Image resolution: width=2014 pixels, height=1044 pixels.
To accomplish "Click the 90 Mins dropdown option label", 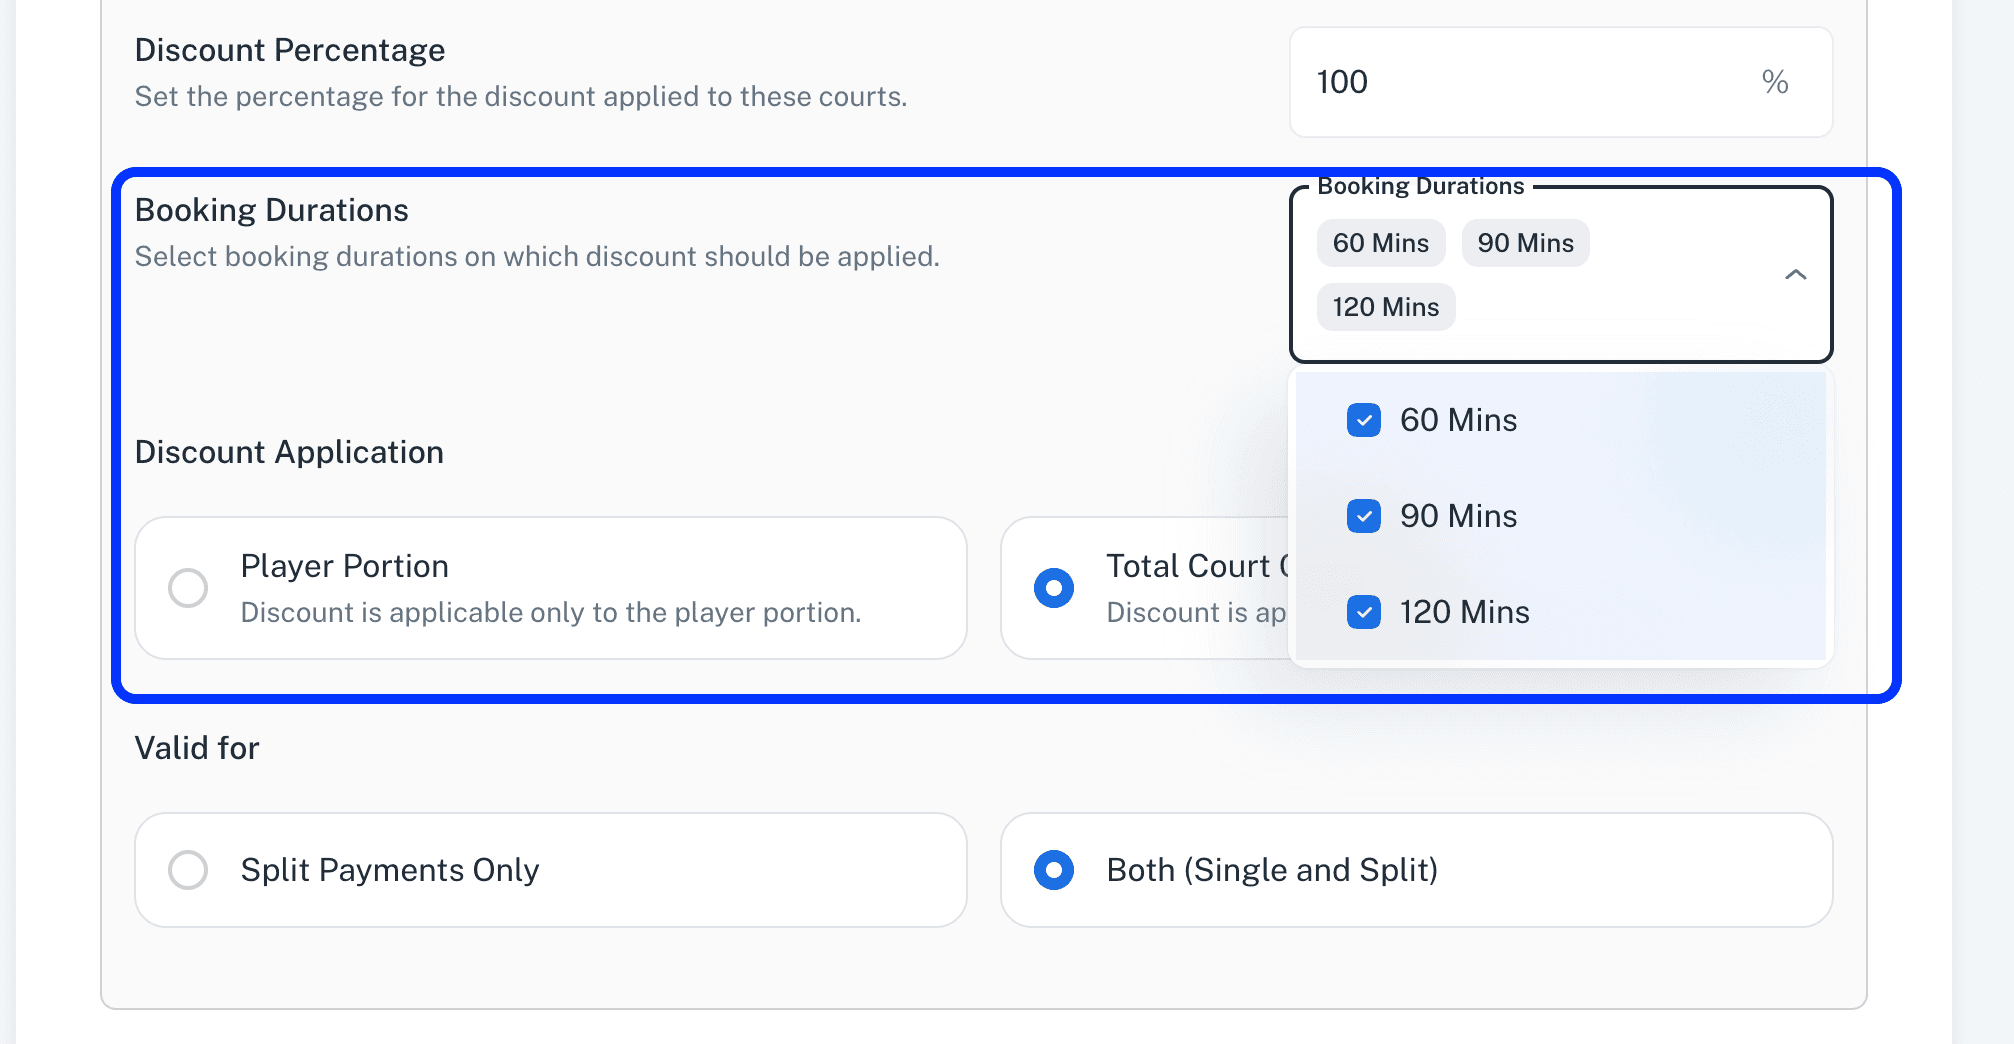I will 1458,516.
